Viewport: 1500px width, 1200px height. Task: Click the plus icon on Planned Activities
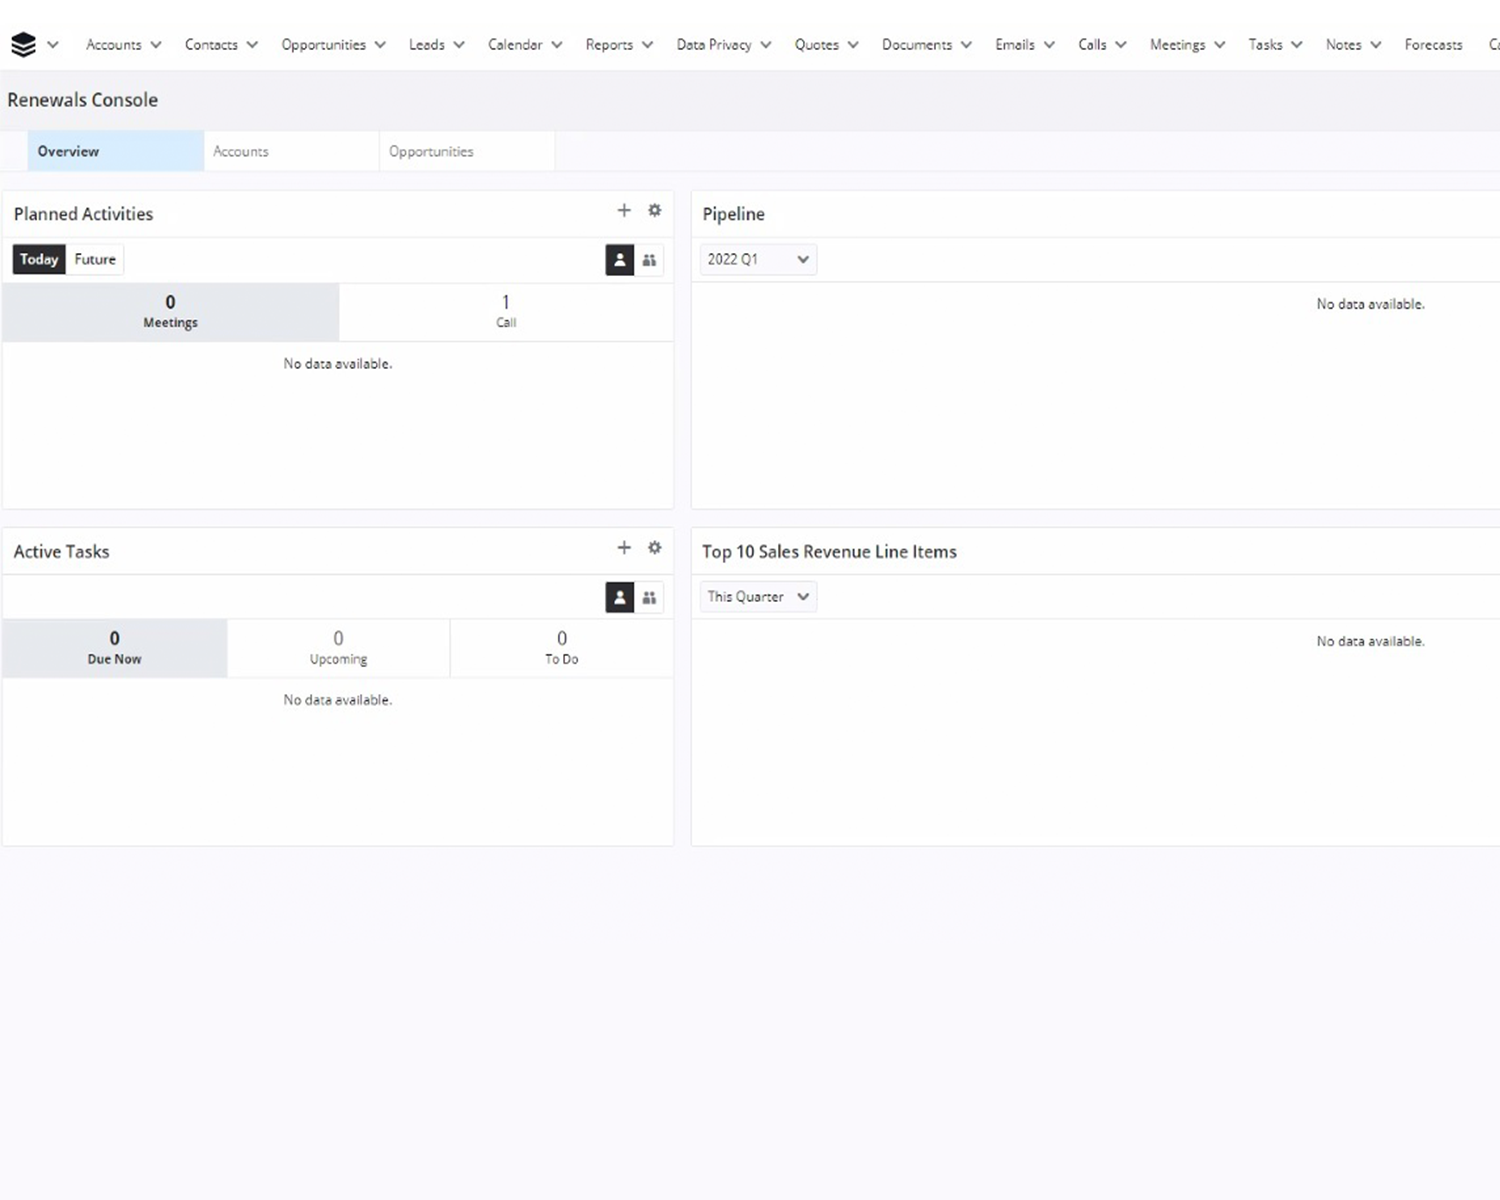coord(624,210)
